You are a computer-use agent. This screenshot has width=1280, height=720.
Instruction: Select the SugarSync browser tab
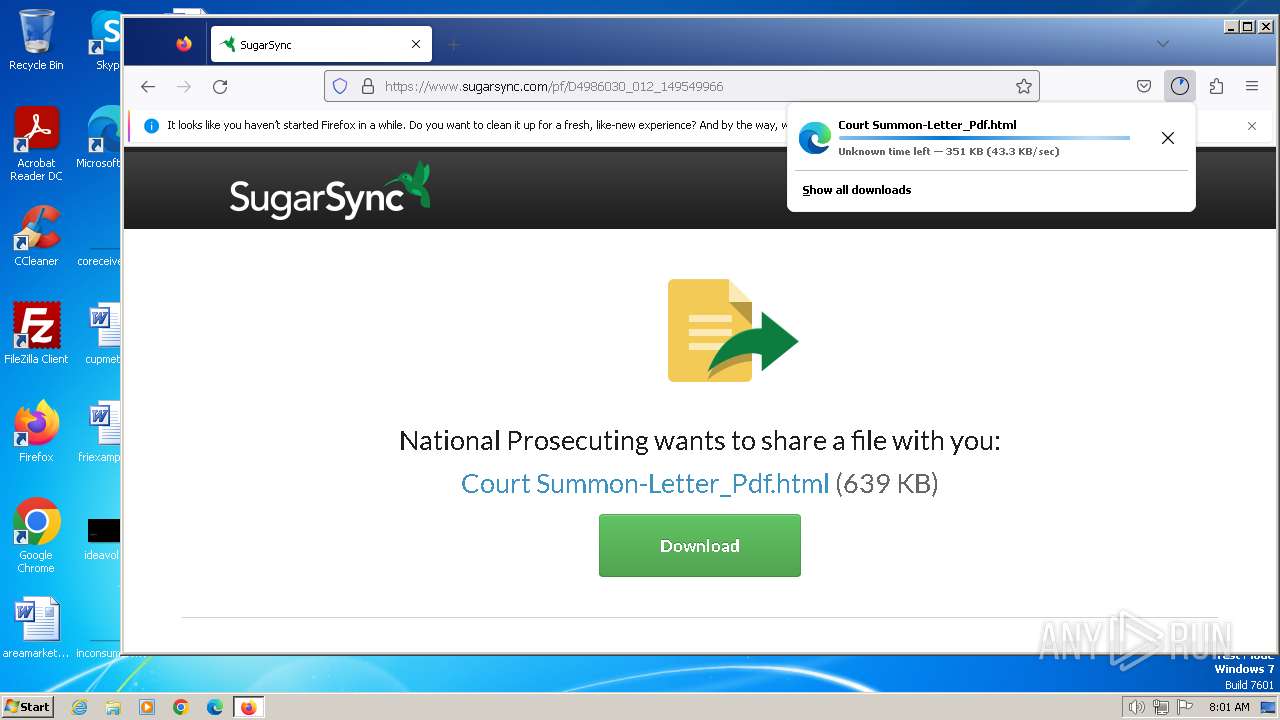[x=321, y=44]
